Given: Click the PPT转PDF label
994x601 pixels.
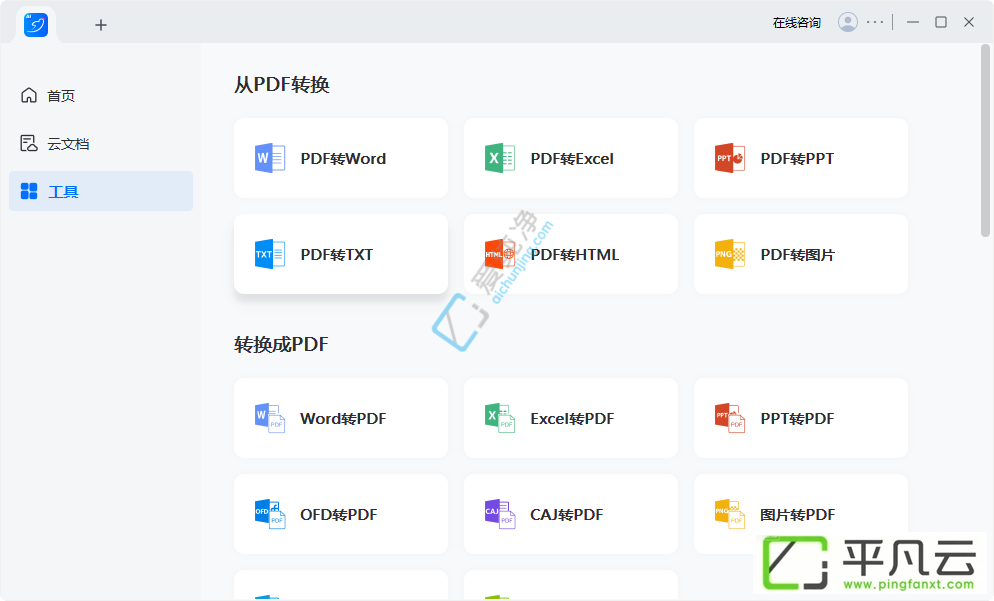Looking at the screenshot, I should click(x=797, y=418).
